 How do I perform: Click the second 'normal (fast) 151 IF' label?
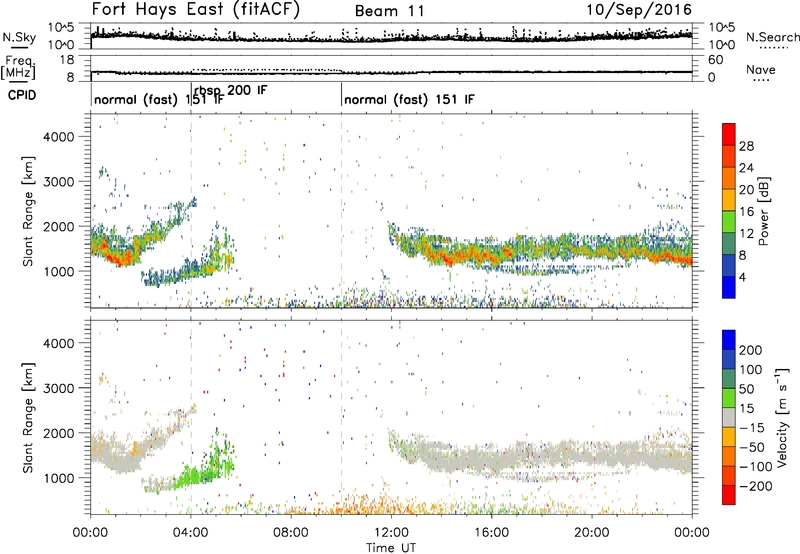(x=409, y=99)
